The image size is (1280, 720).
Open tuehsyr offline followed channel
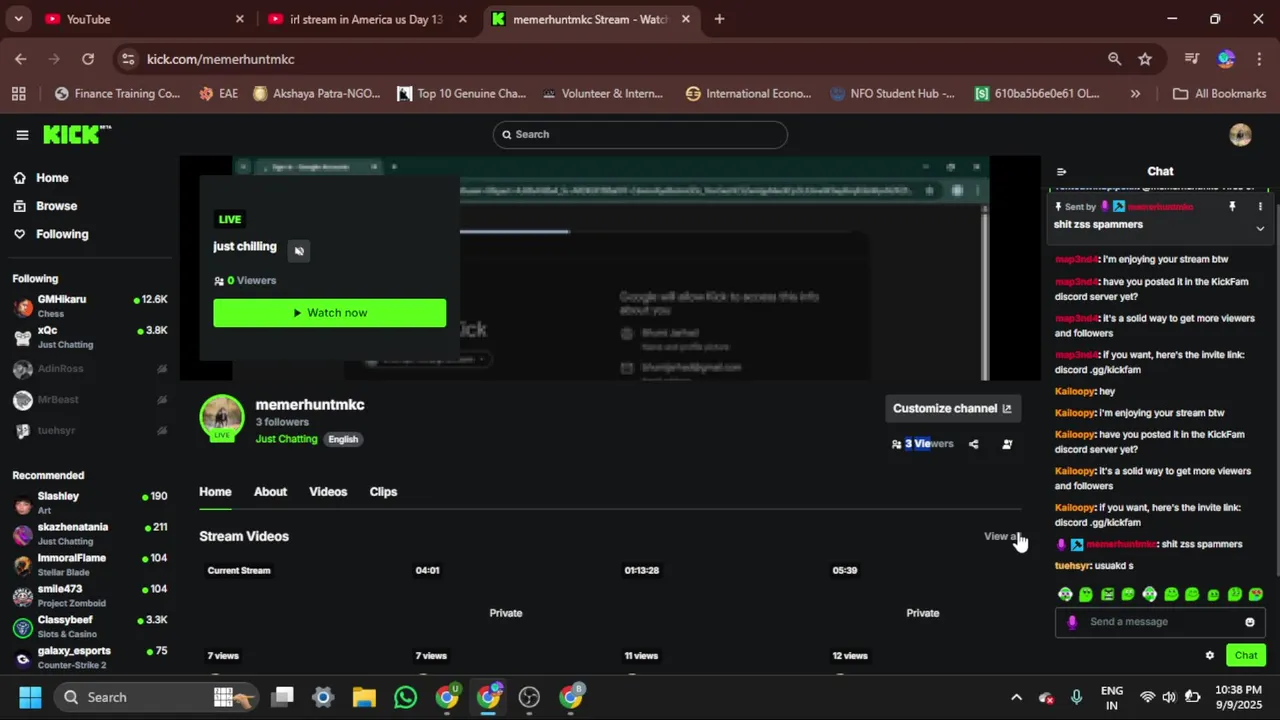tap(90, 431)
